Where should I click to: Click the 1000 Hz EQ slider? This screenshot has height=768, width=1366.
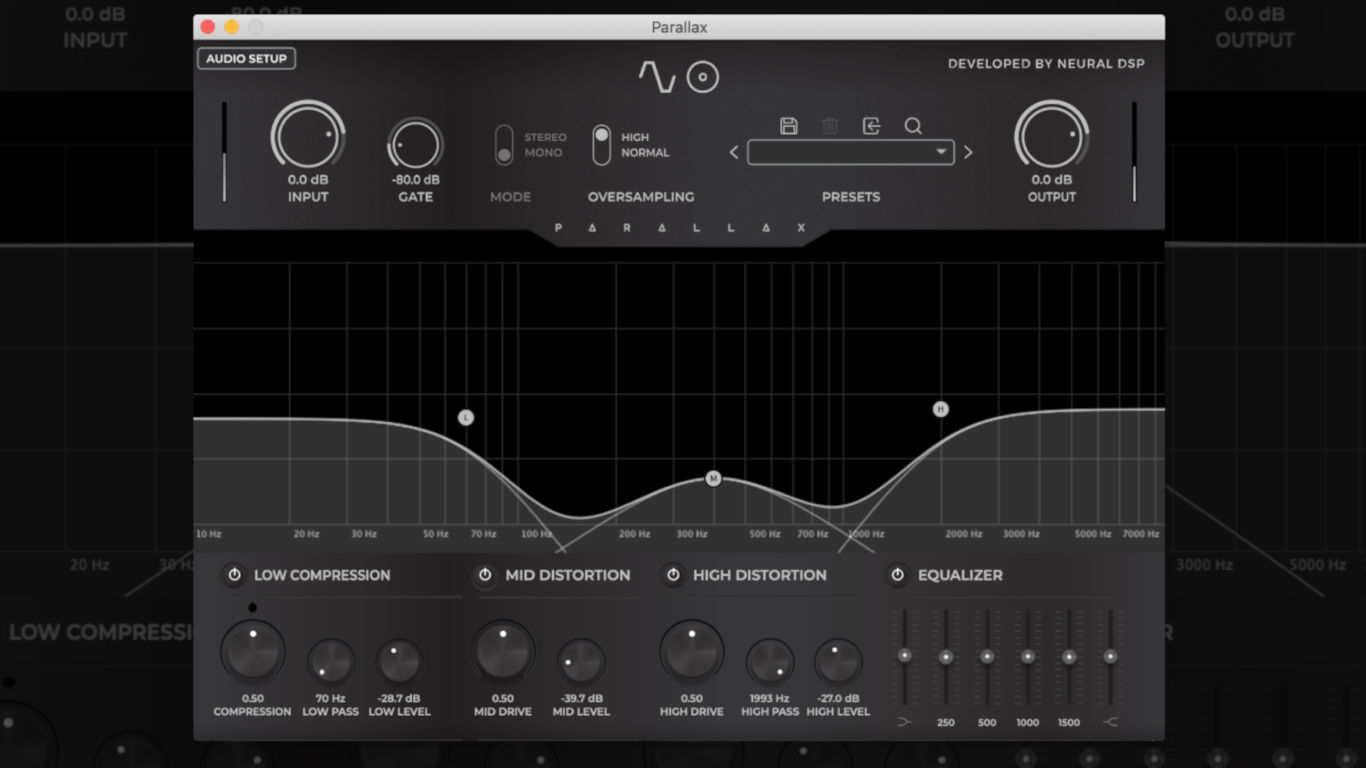point(1027,657)
